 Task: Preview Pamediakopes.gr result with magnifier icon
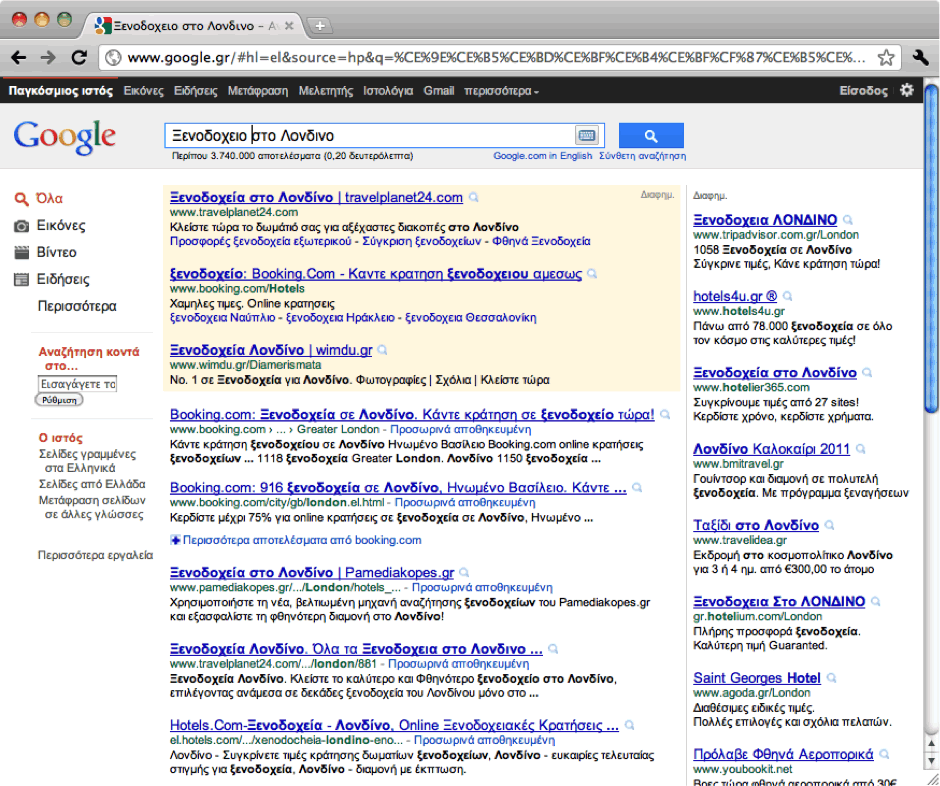[x=464, y=573]
